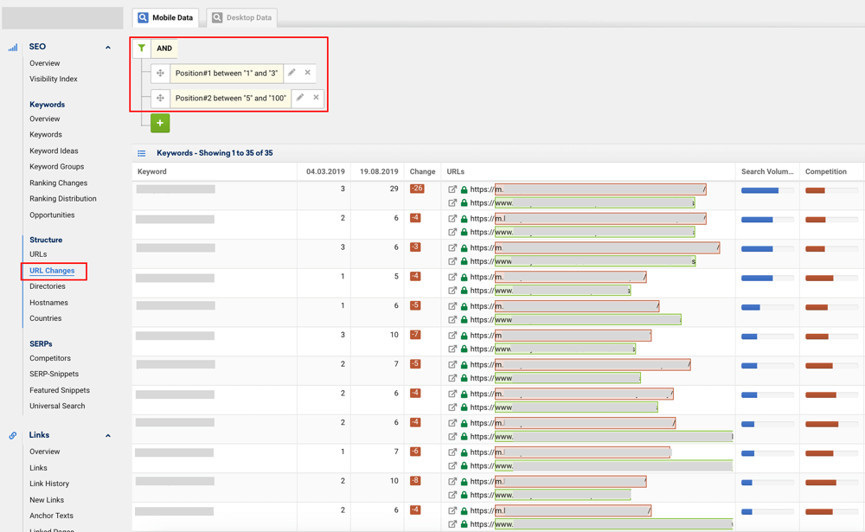Select the Mobile Data tab

coord(166,18)
